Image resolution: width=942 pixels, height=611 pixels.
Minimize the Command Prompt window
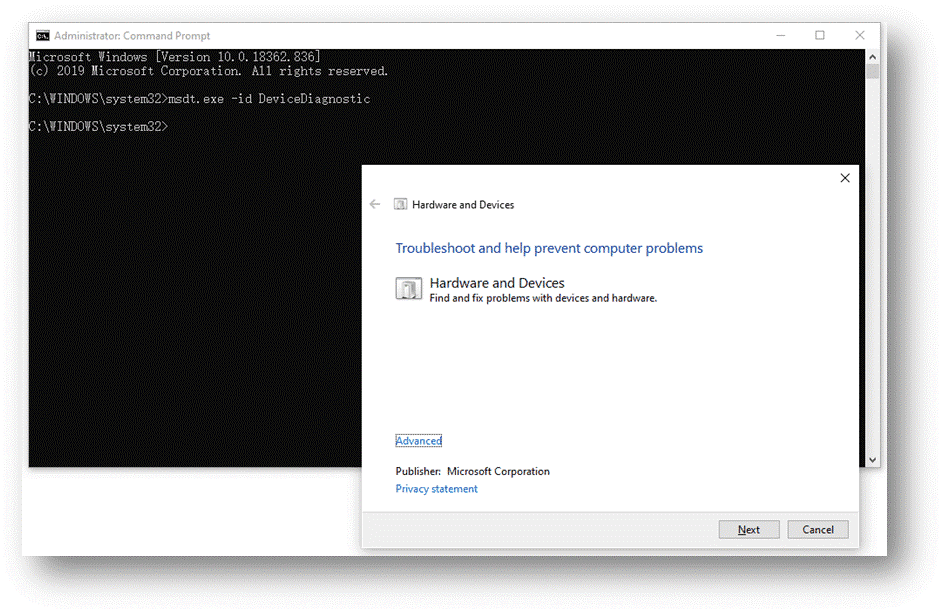click(780, 35)
